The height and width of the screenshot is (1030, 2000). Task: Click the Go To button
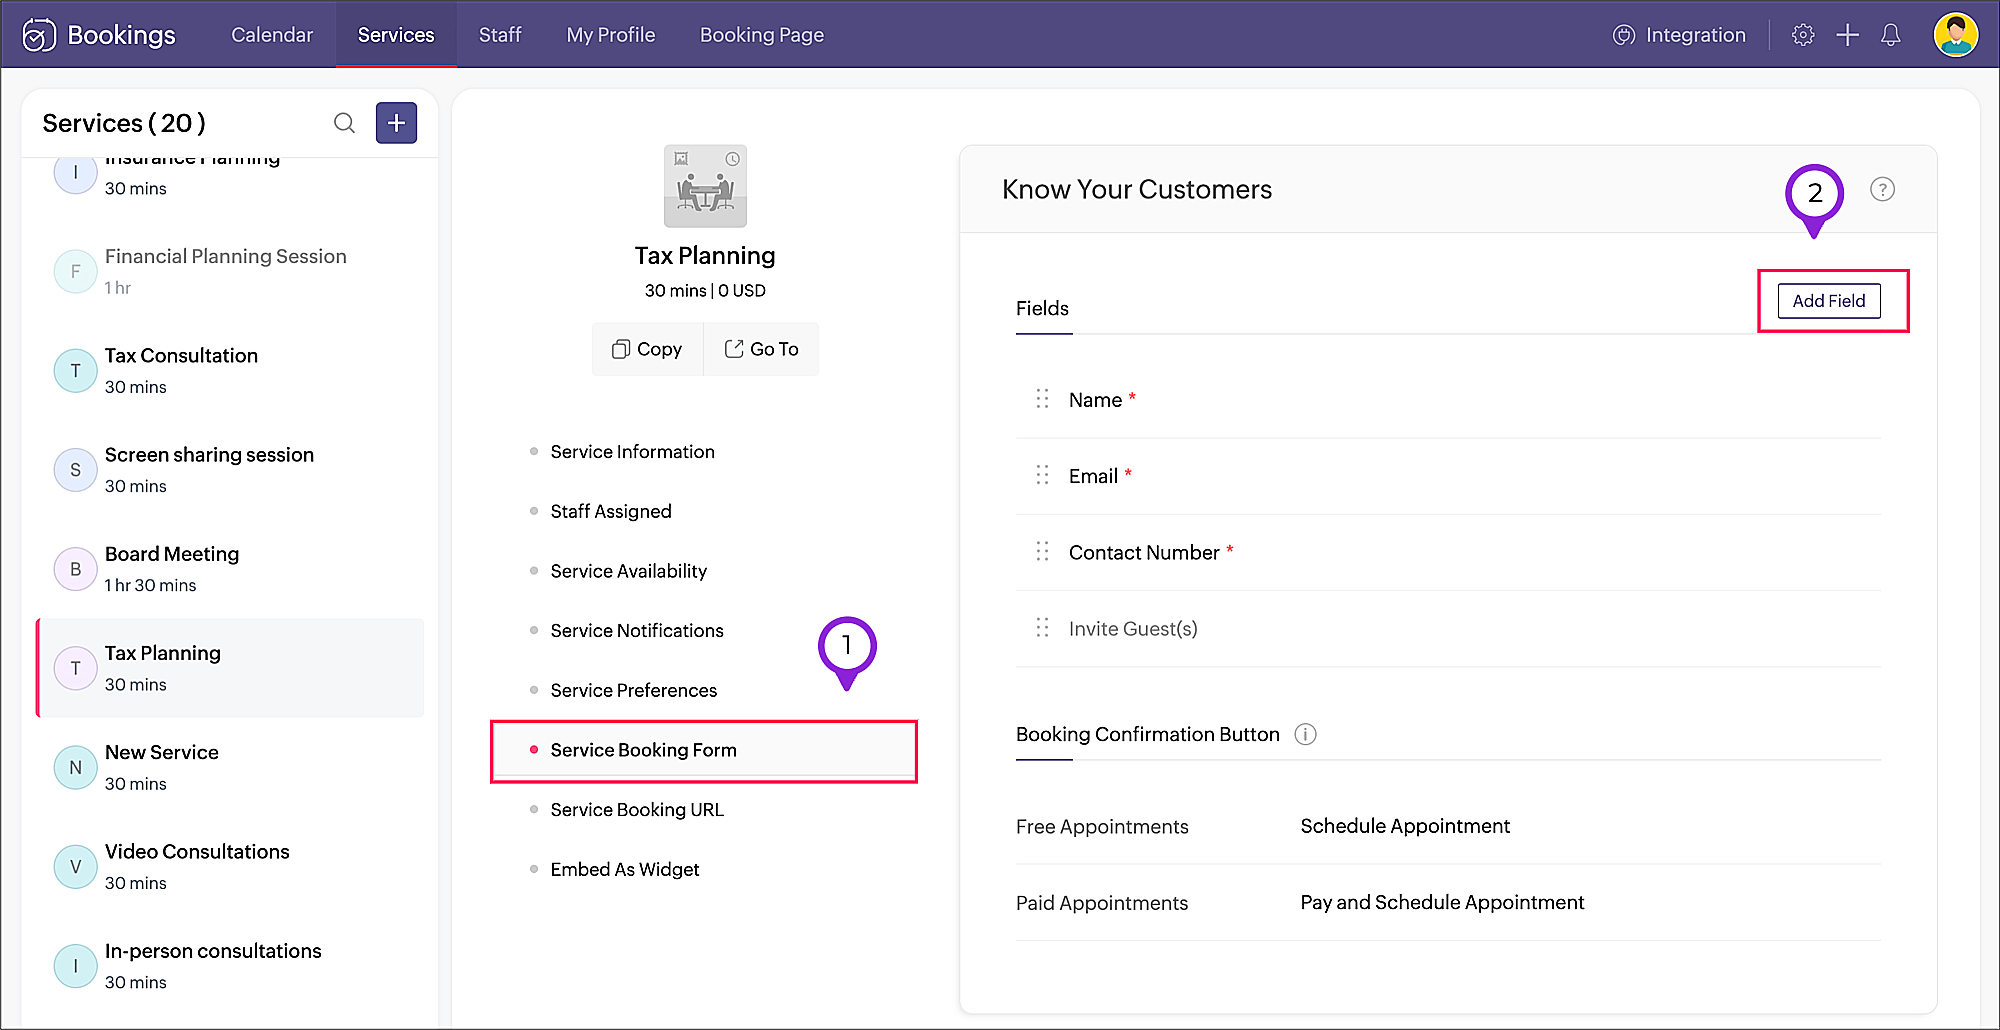(761, 349)
